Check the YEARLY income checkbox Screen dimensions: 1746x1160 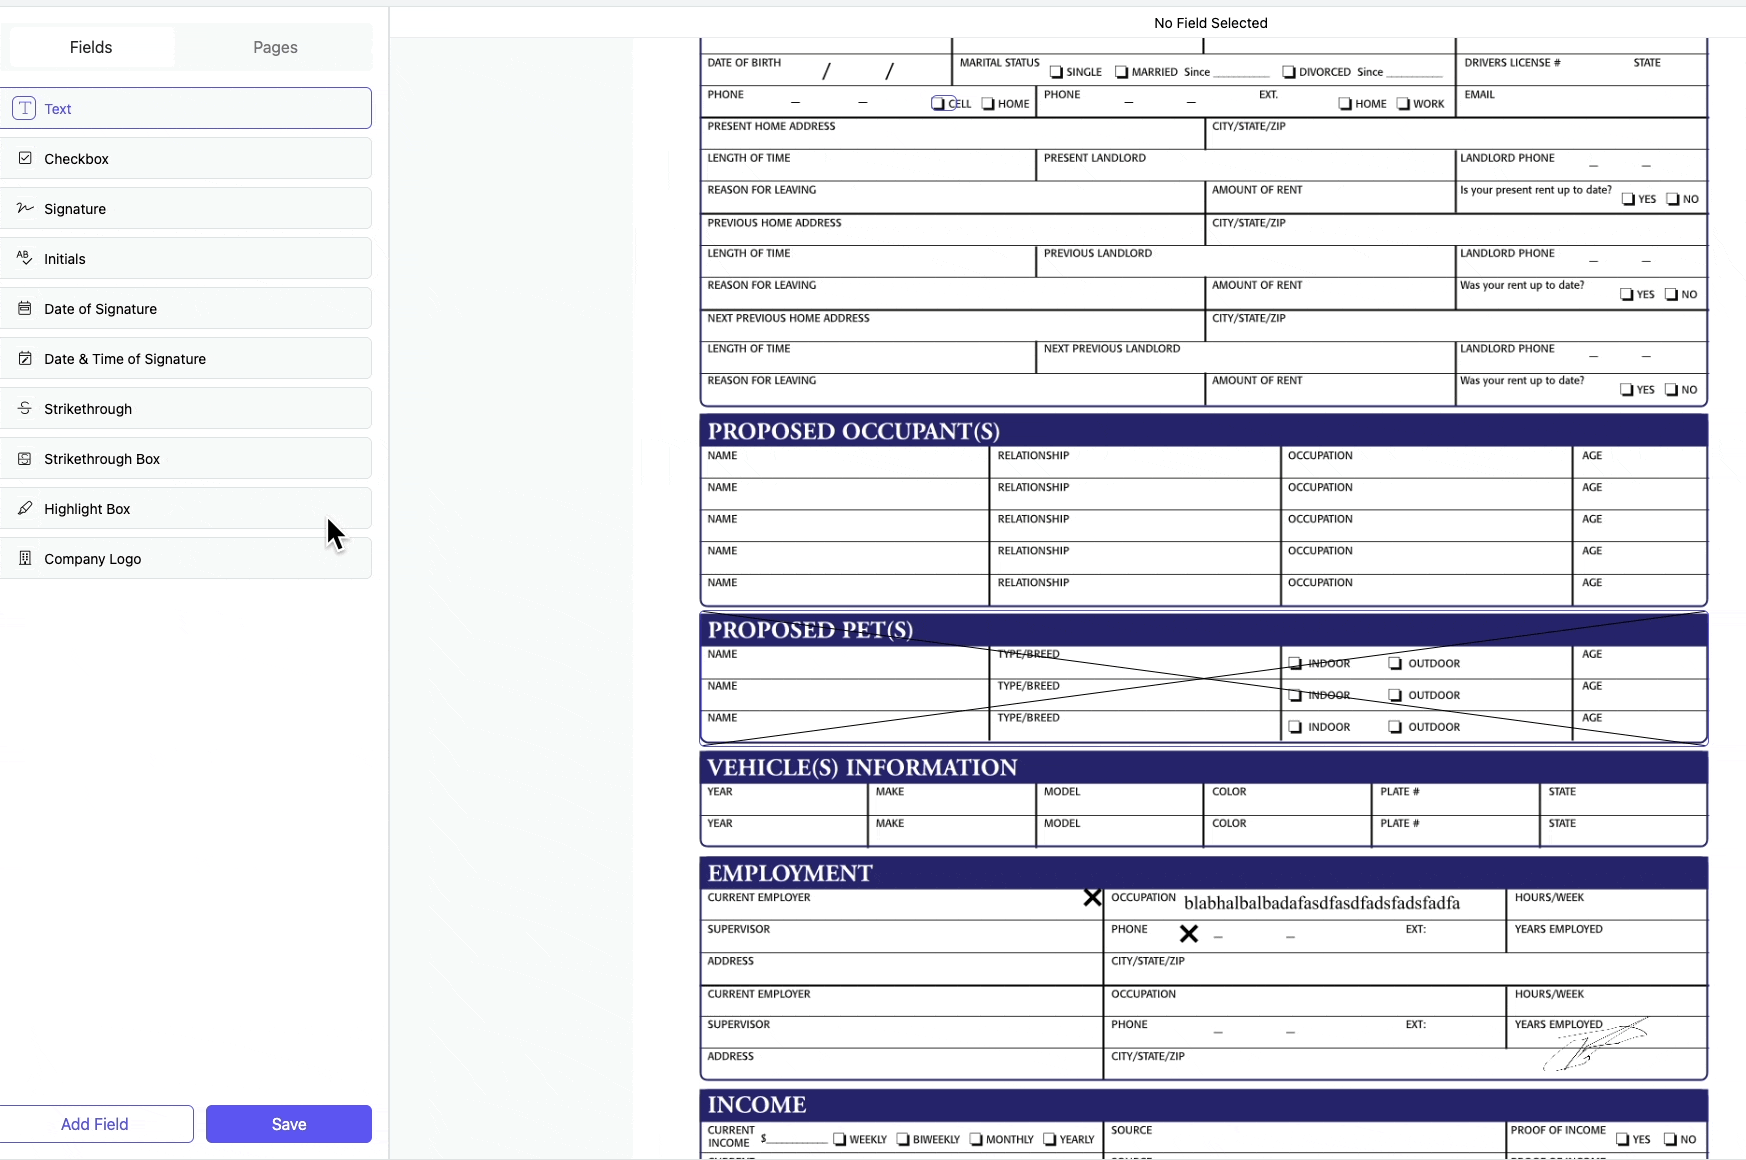point(1050,1139)
